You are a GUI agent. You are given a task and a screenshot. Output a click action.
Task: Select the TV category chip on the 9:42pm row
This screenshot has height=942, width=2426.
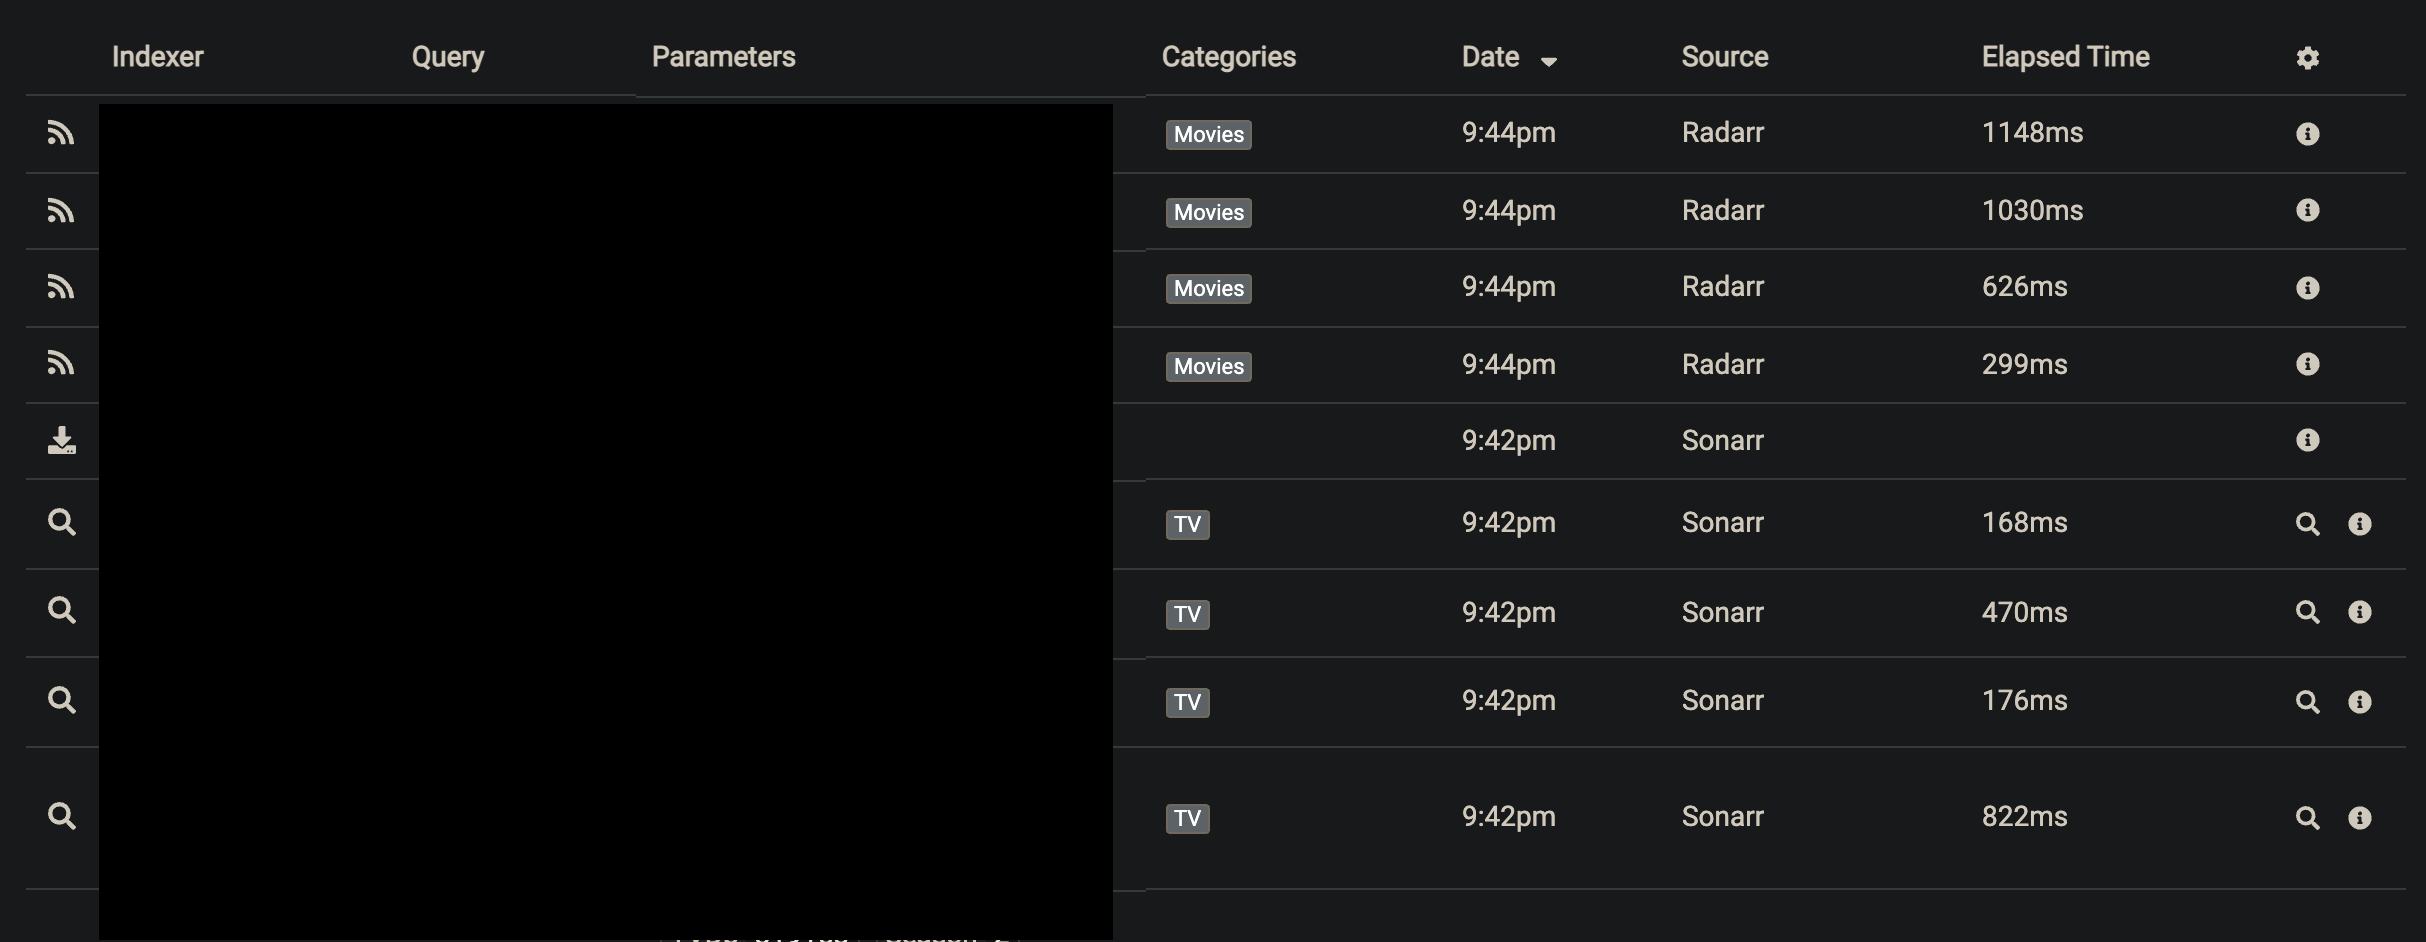(x=1187, y=523)
